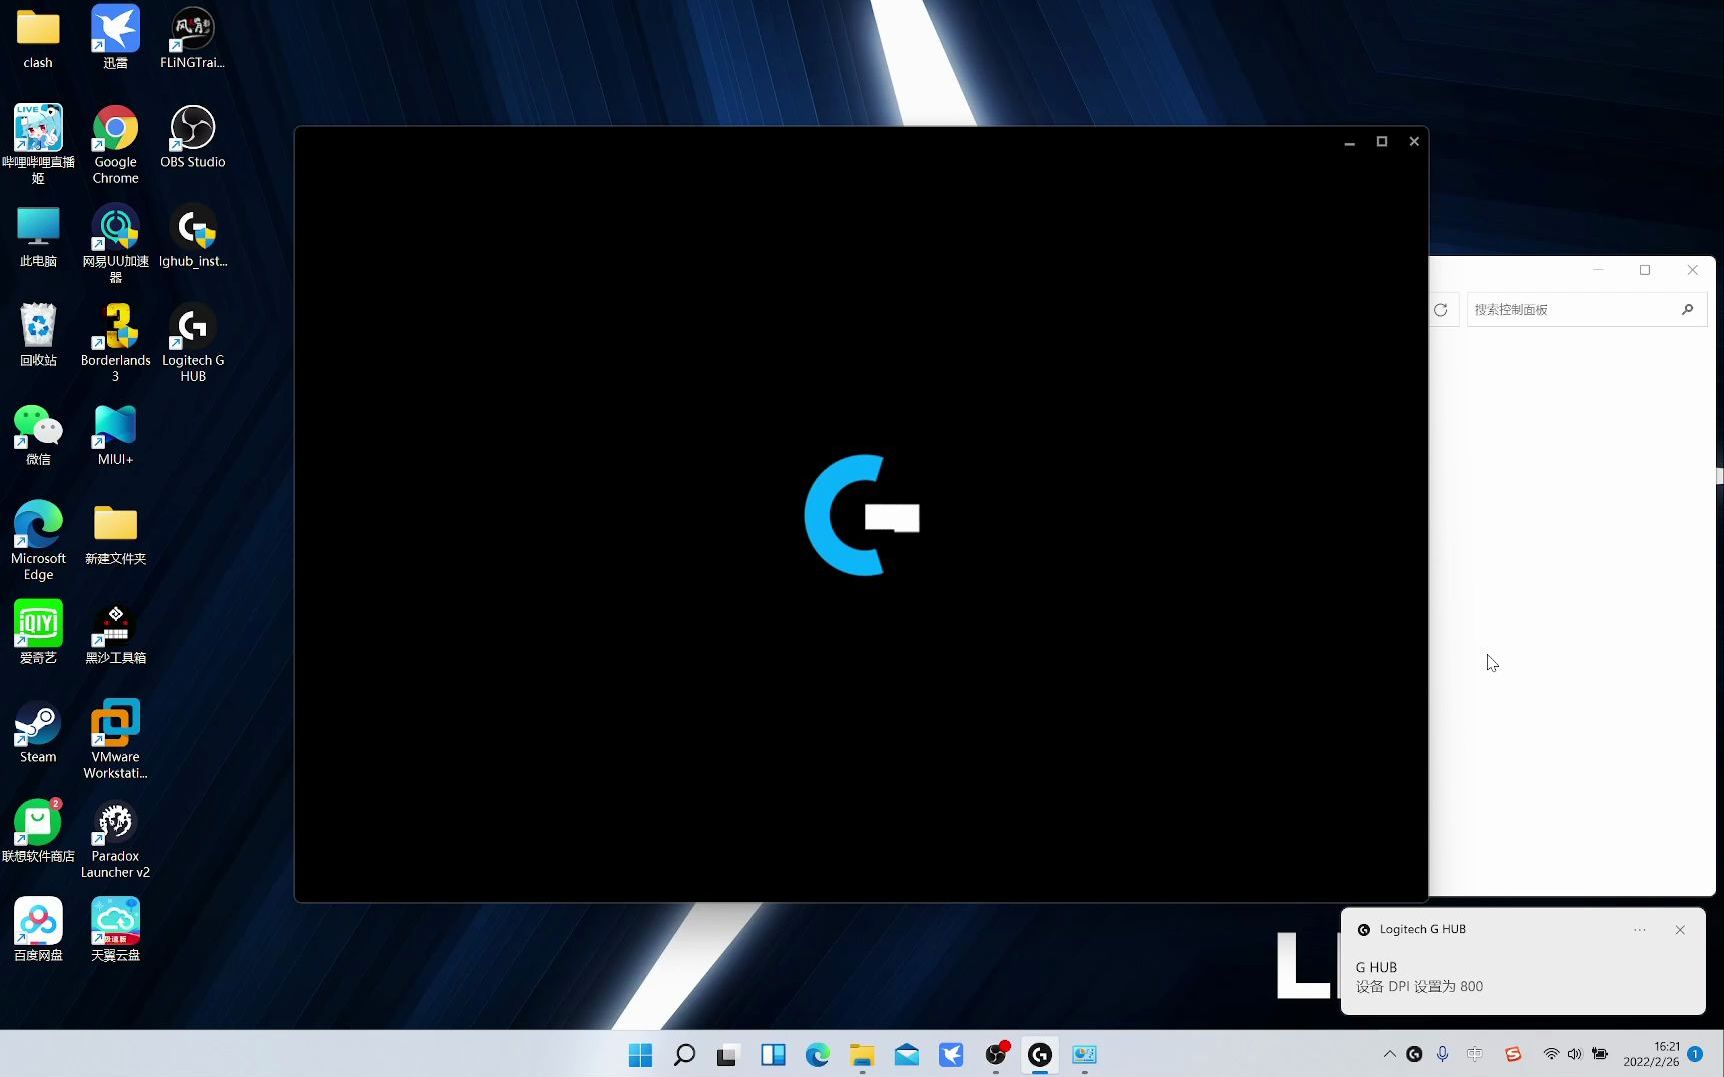Switch to OBS Studio on taskbar

(x=996, y=1054)
